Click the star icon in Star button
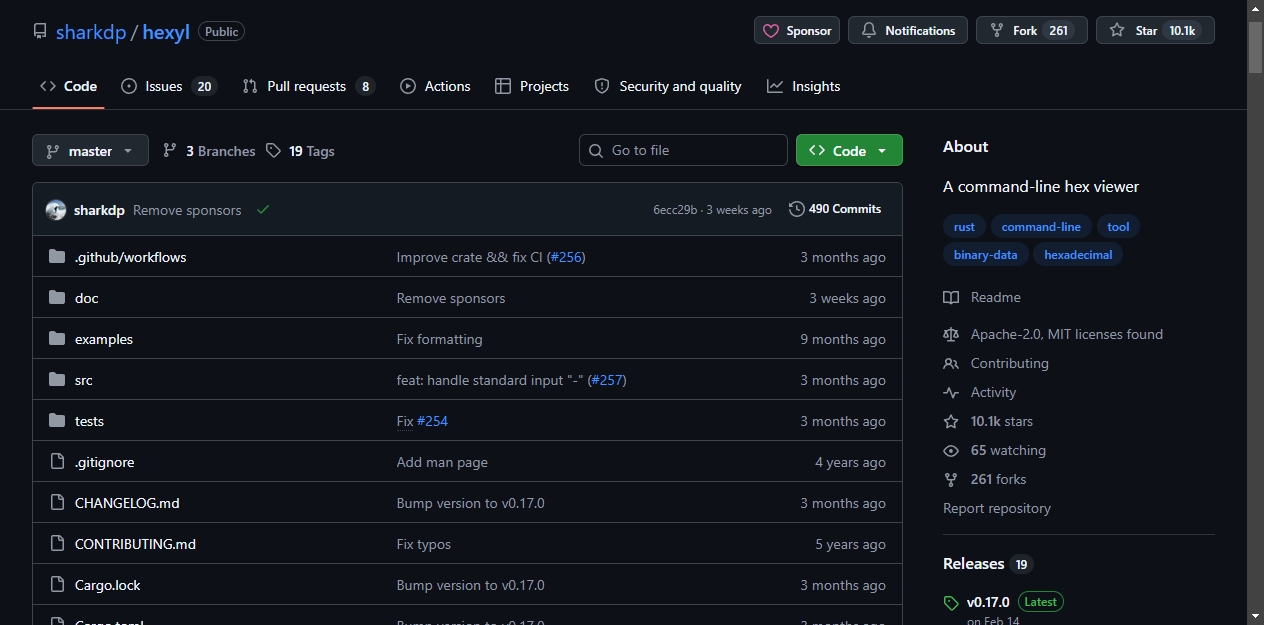1264x625 pixels. 1117,31
